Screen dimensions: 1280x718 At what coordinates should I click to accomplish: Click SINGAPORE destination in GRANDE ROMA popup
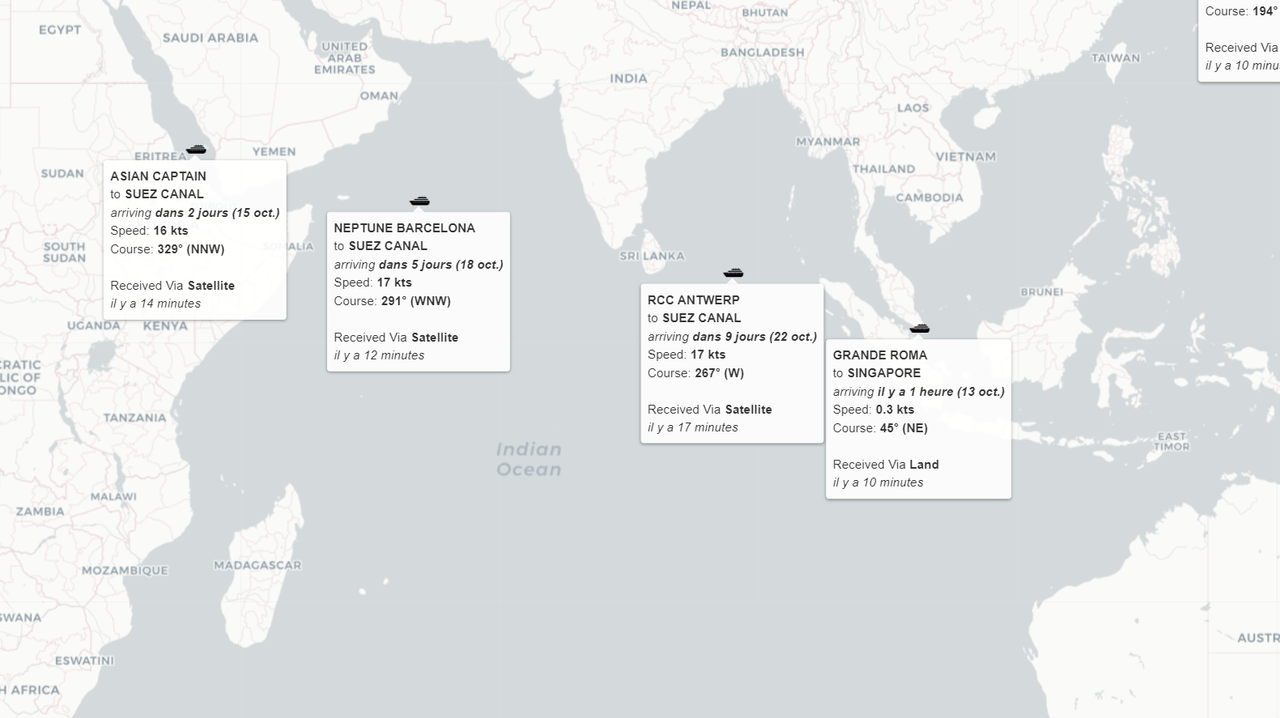(x=884, y=373)
